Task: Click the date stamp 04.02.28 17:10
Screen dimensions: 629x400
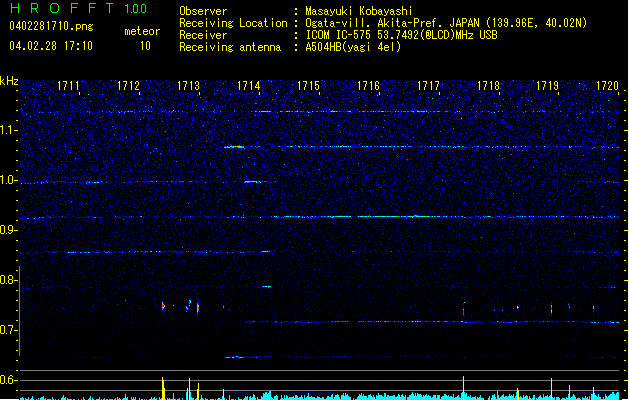Action: (51, 46)
